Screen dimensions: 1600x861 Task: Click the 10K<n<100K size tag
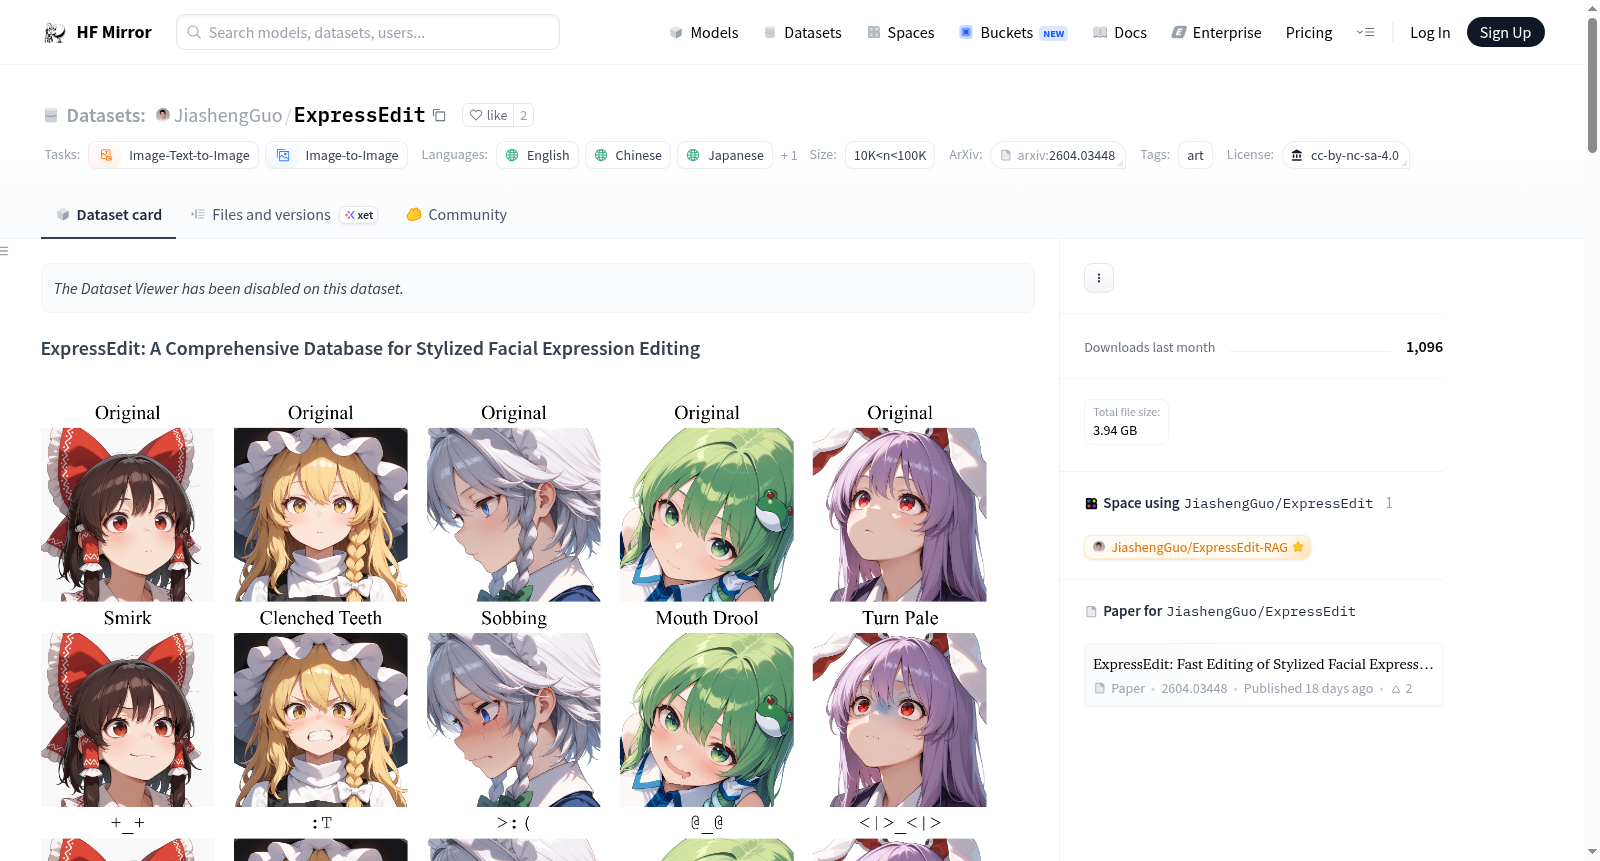tap(890, 155)
